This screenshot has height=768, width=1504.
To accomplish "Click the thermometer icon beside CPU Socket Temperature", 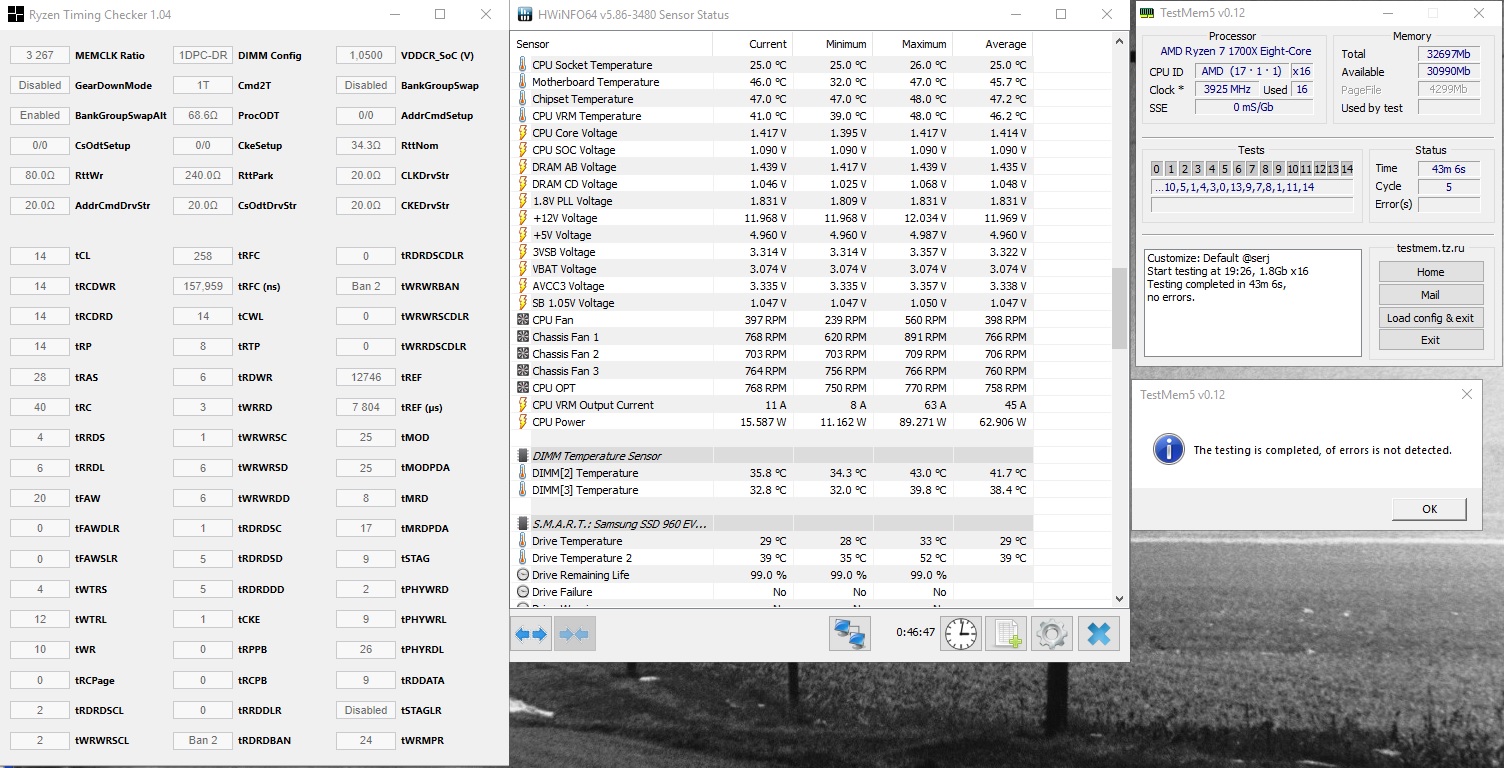I will [x=522, y=65].
